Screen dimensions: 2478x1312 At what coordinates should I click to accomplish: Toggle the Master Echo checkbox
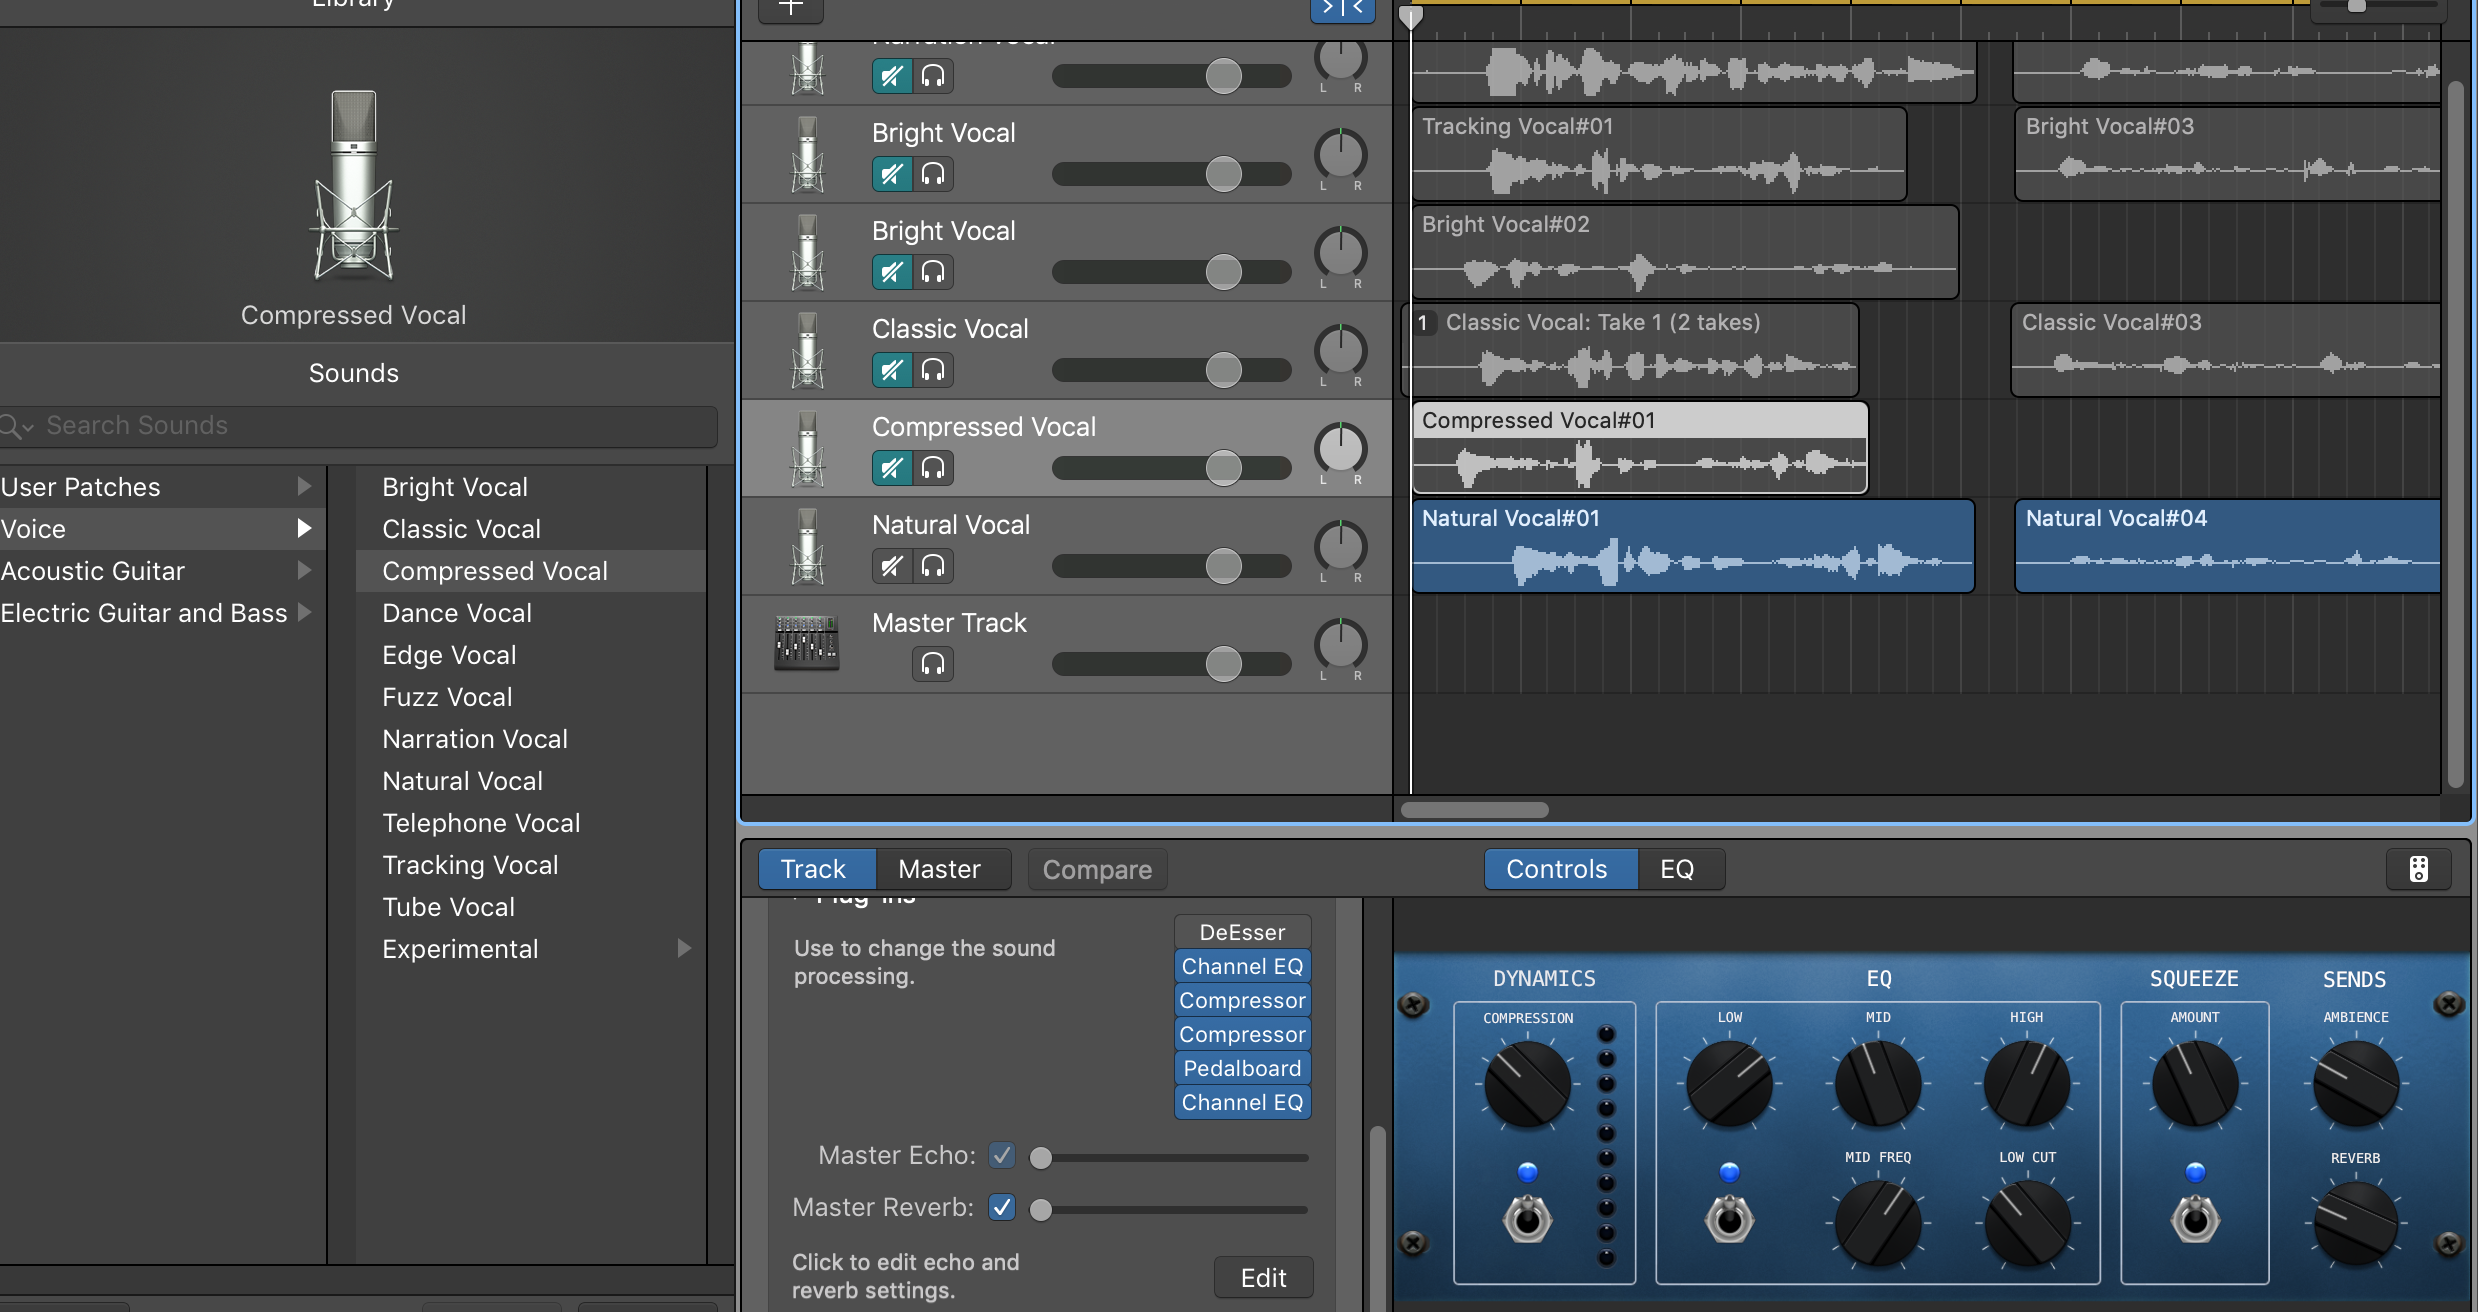1002,1155
